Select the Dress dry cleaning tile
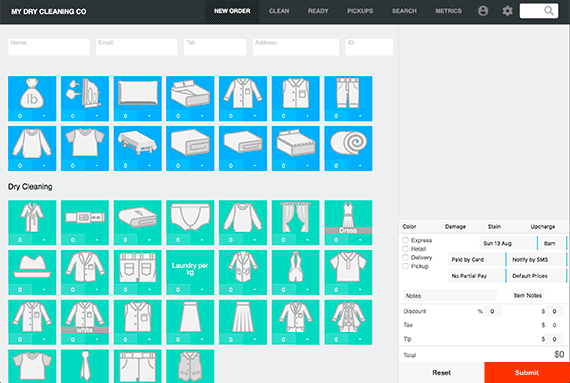This screenshot has width=570, height=383. (x=348, y=222)
